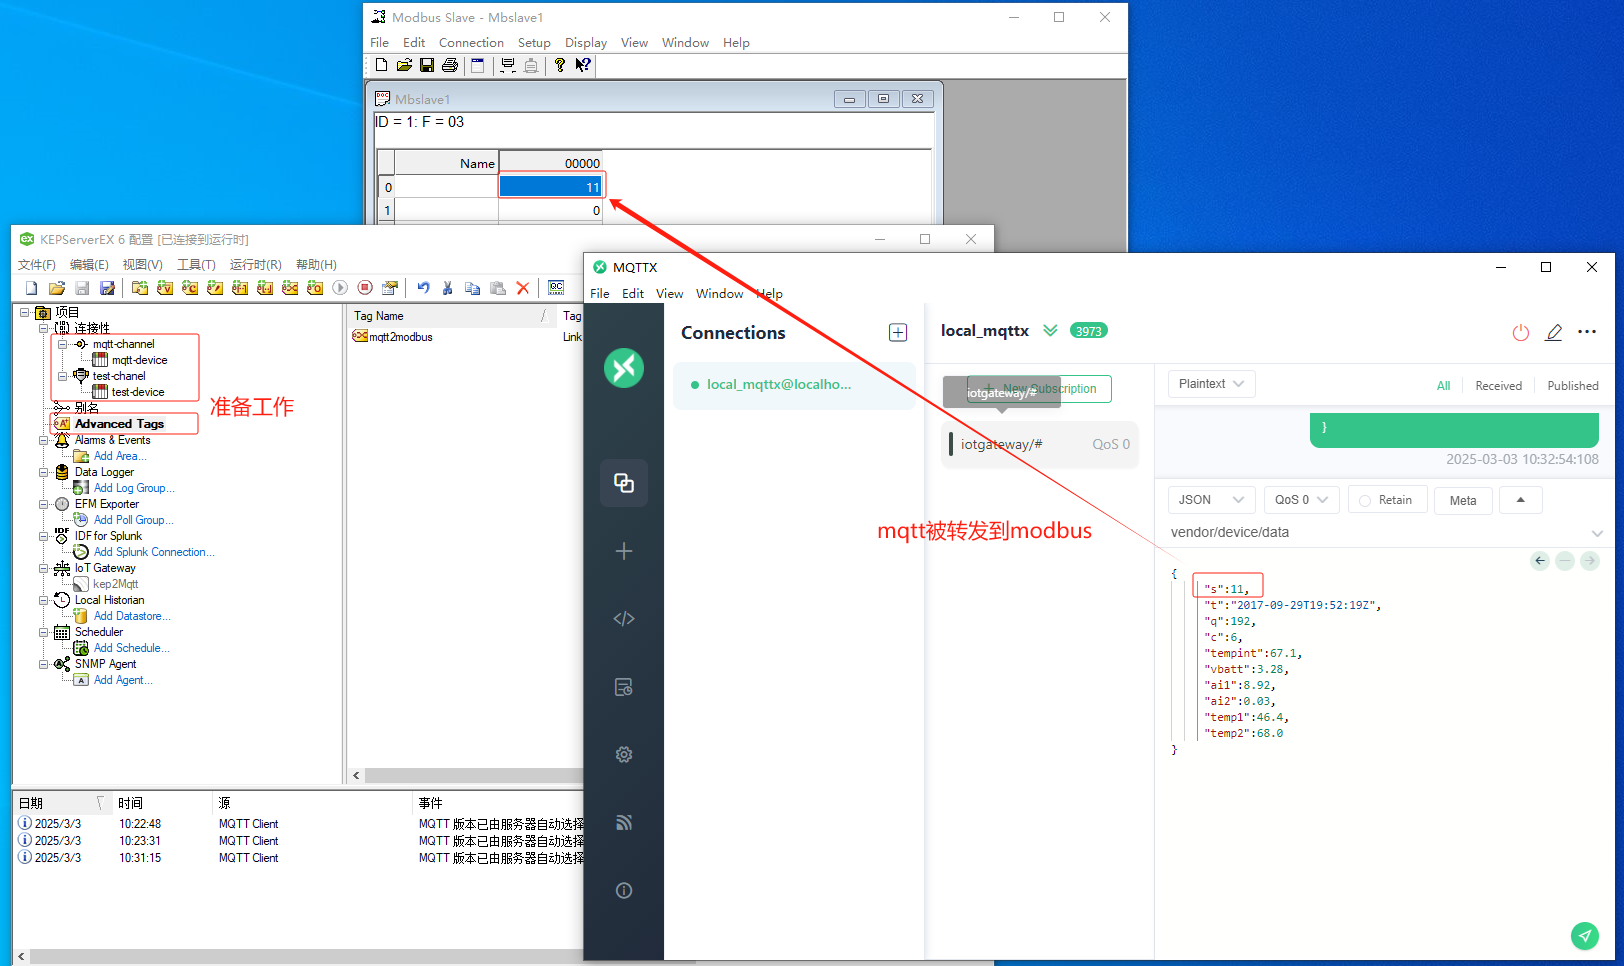Click the Undo icon in KEPServerEX toolbar
1624x966 pixels.
point(423,288)
